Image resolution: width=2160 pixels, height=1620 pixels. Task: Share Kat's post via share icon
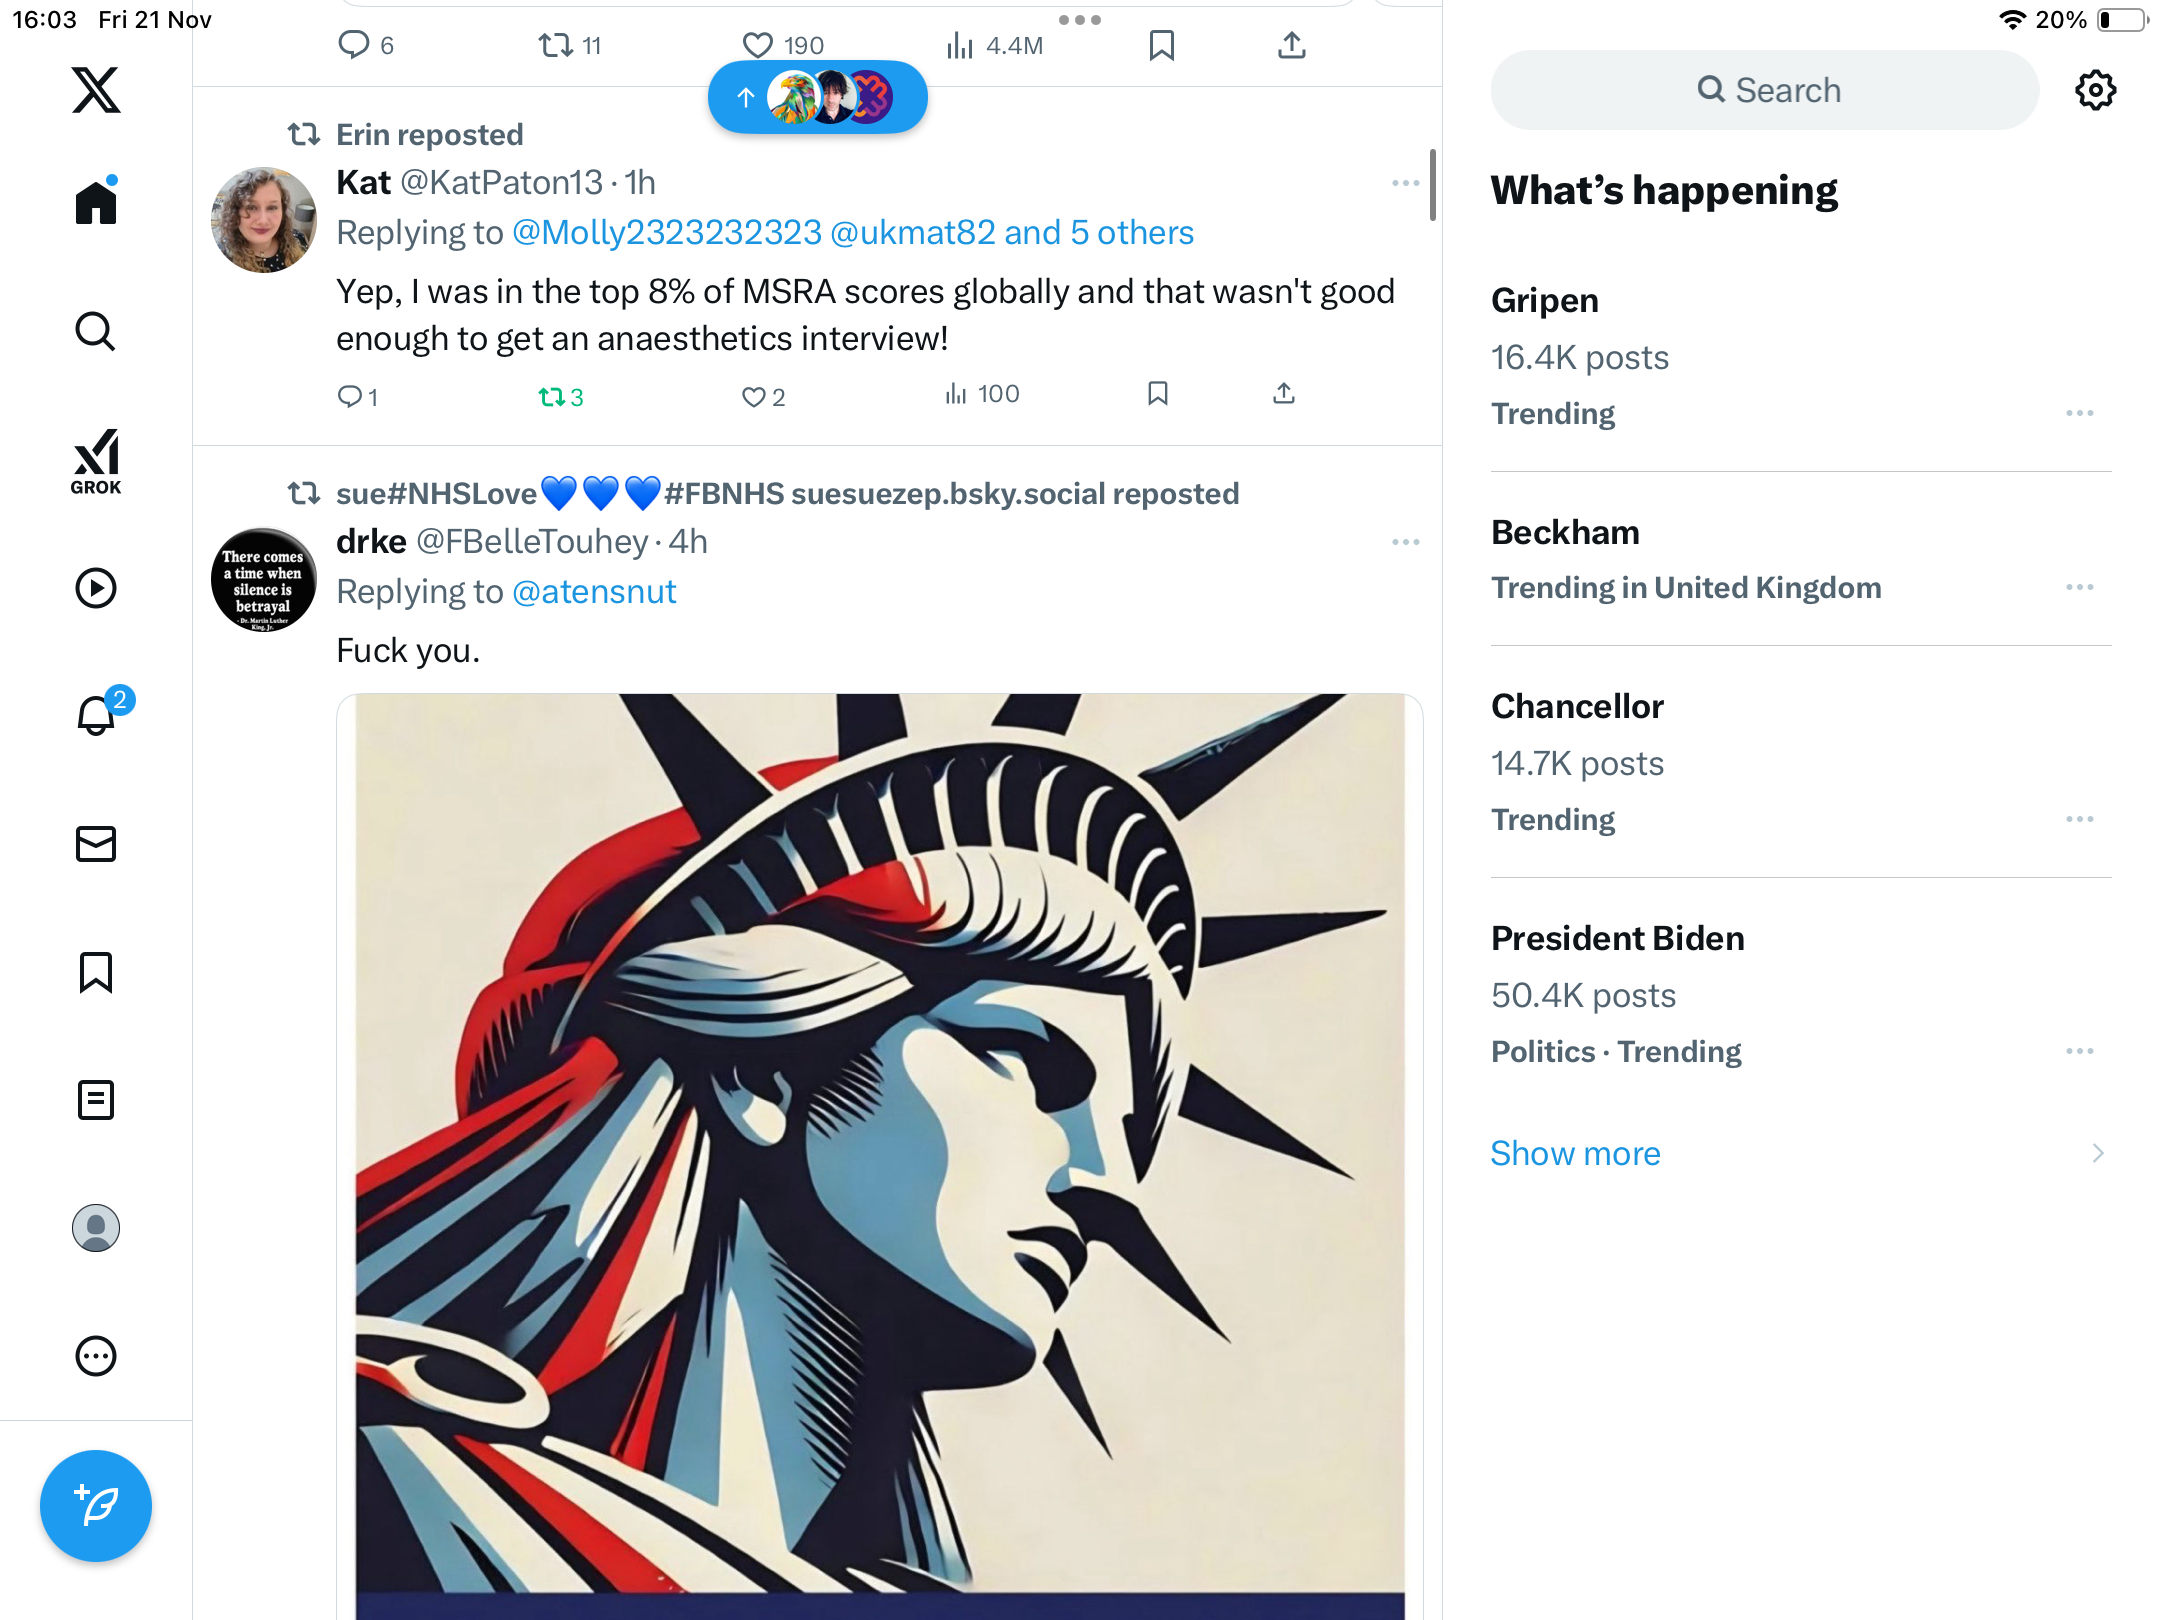pos(1284,394)
